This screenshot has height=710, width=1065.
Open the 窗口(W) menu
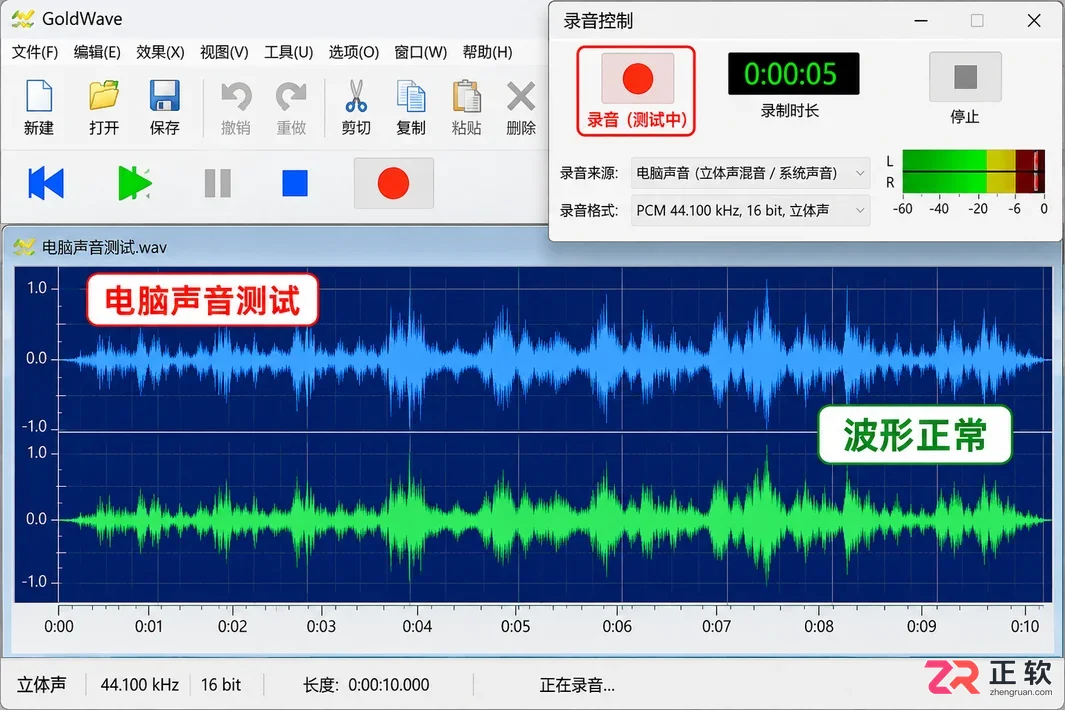(420, 52)
